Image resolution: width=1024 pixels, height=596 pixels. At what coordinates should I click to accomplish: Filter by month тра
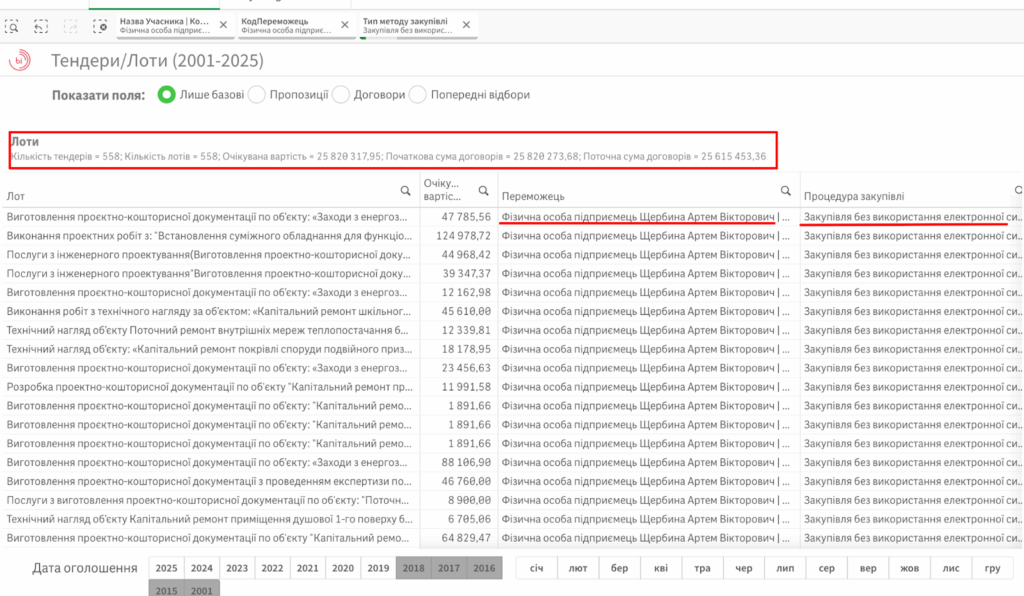coord(703,568)
